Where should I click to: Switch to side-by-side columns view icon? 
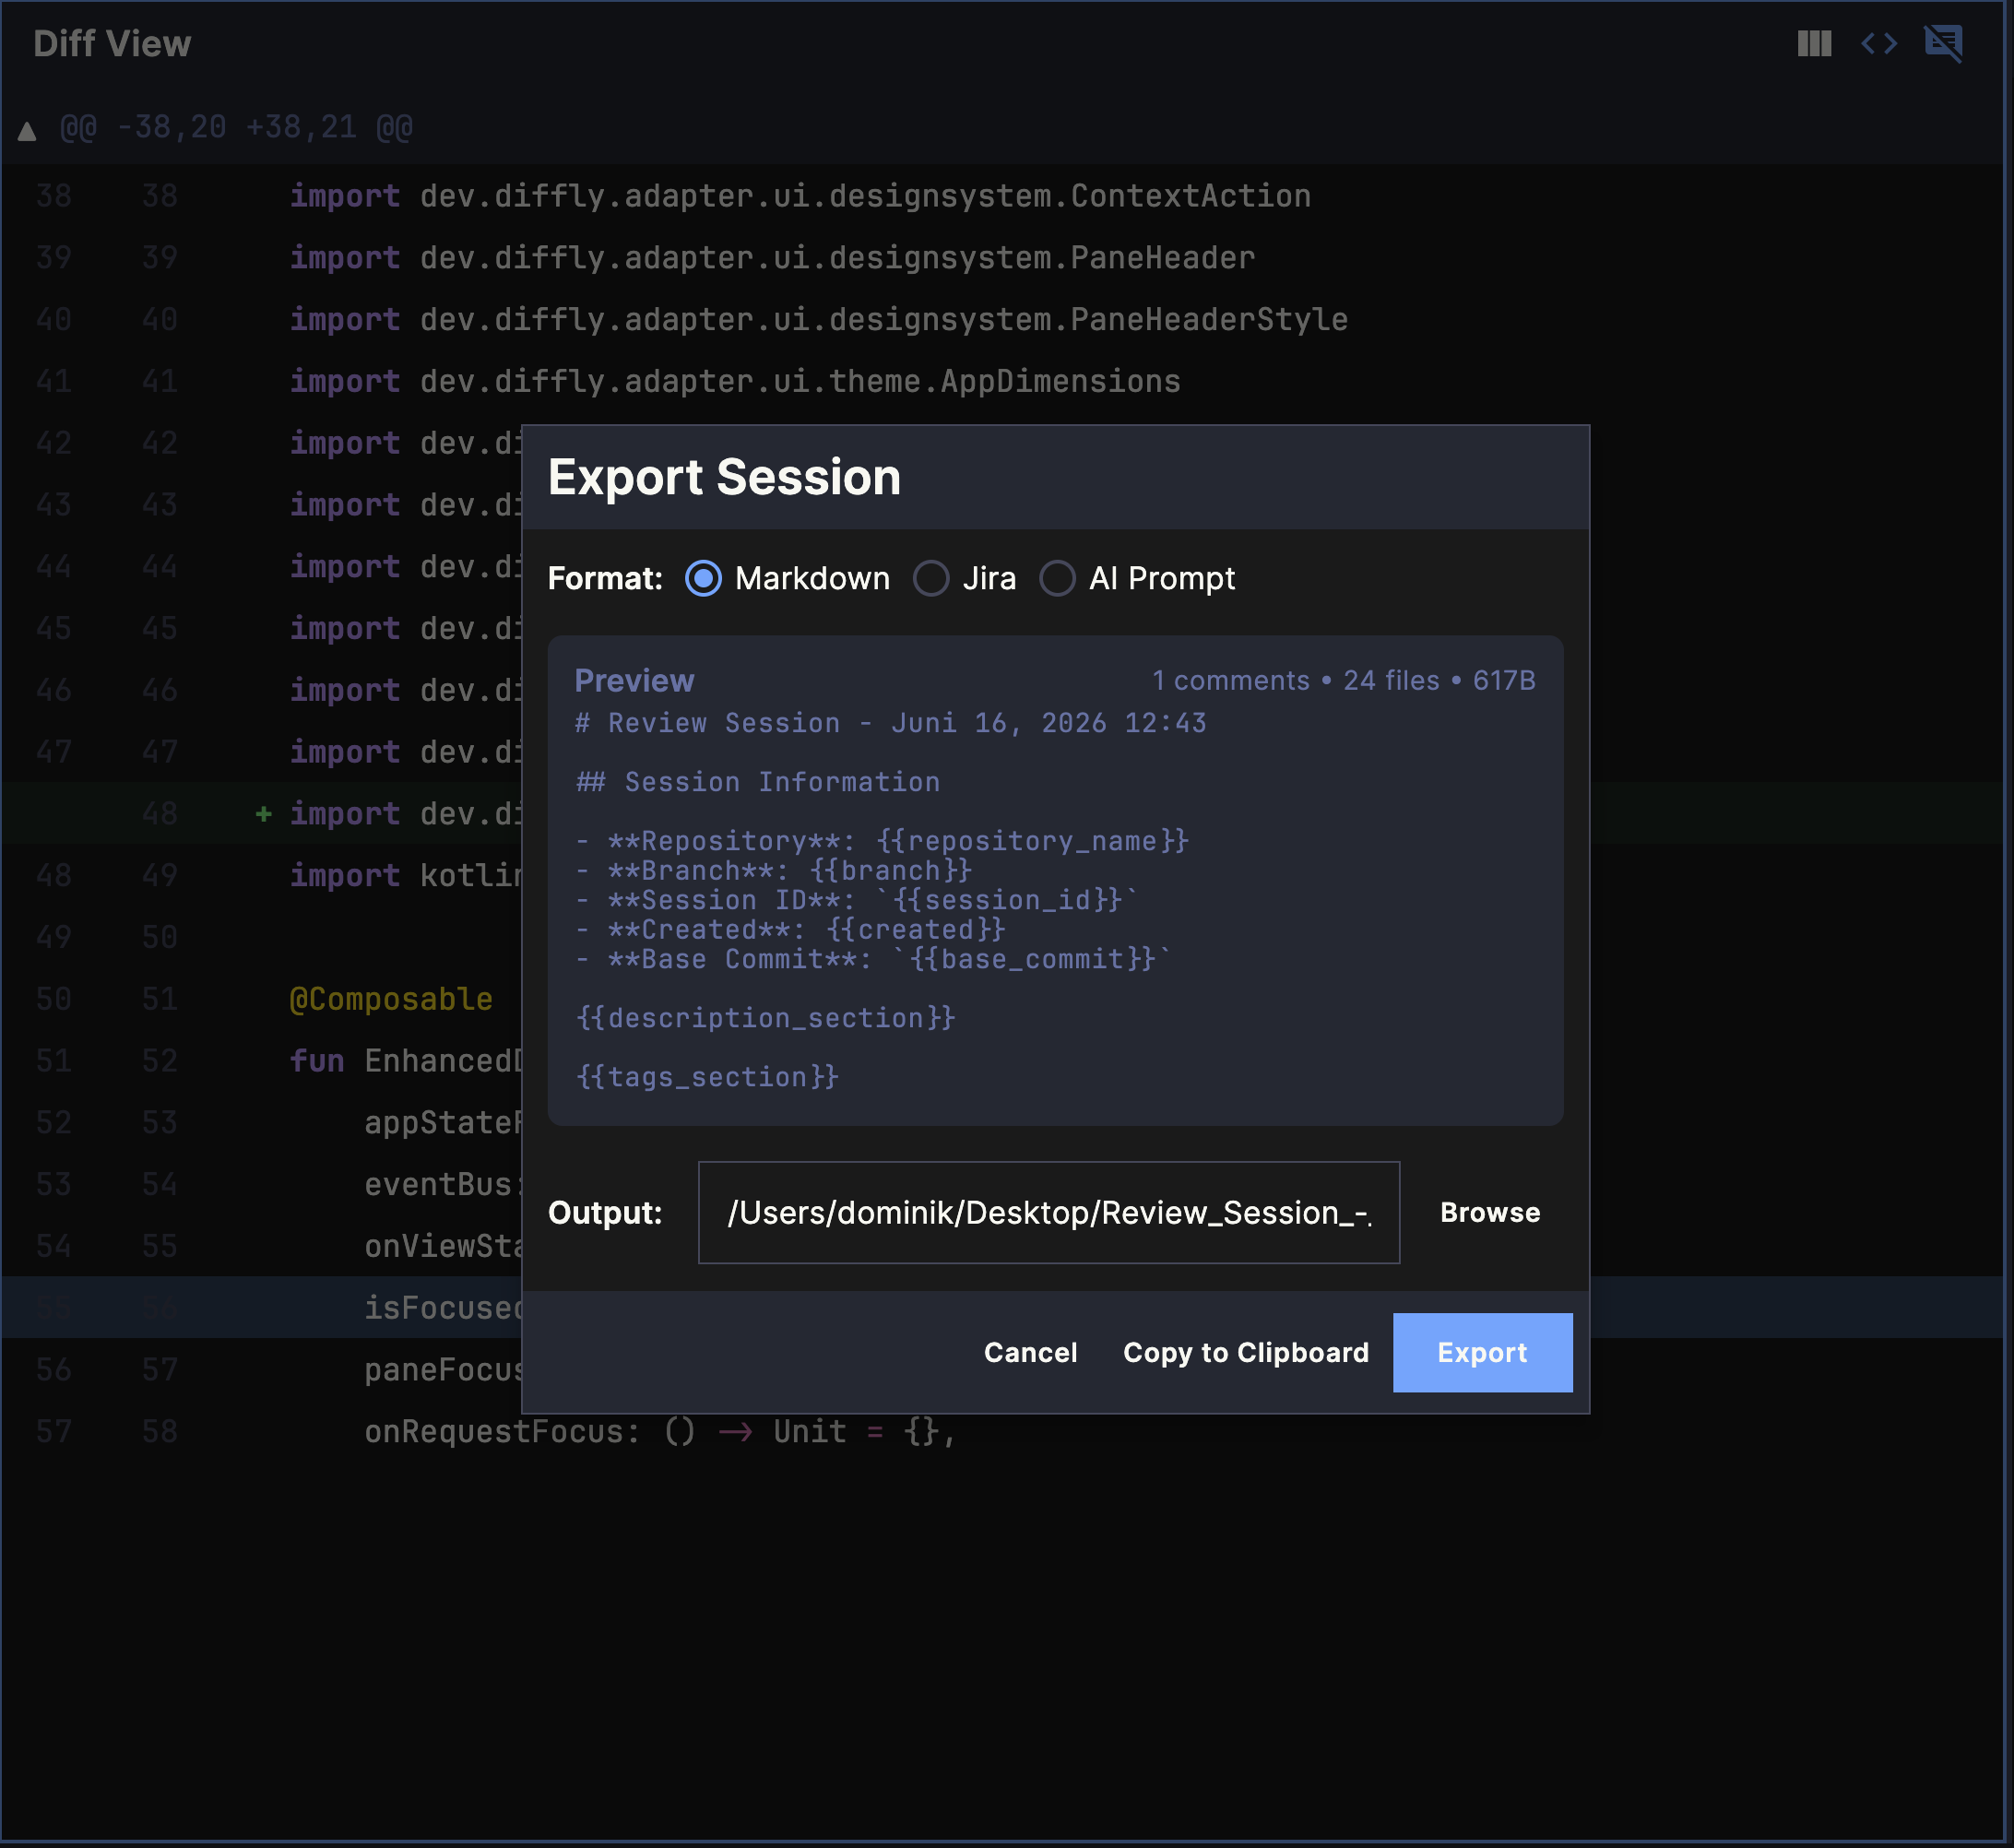tap(1814, 44)
